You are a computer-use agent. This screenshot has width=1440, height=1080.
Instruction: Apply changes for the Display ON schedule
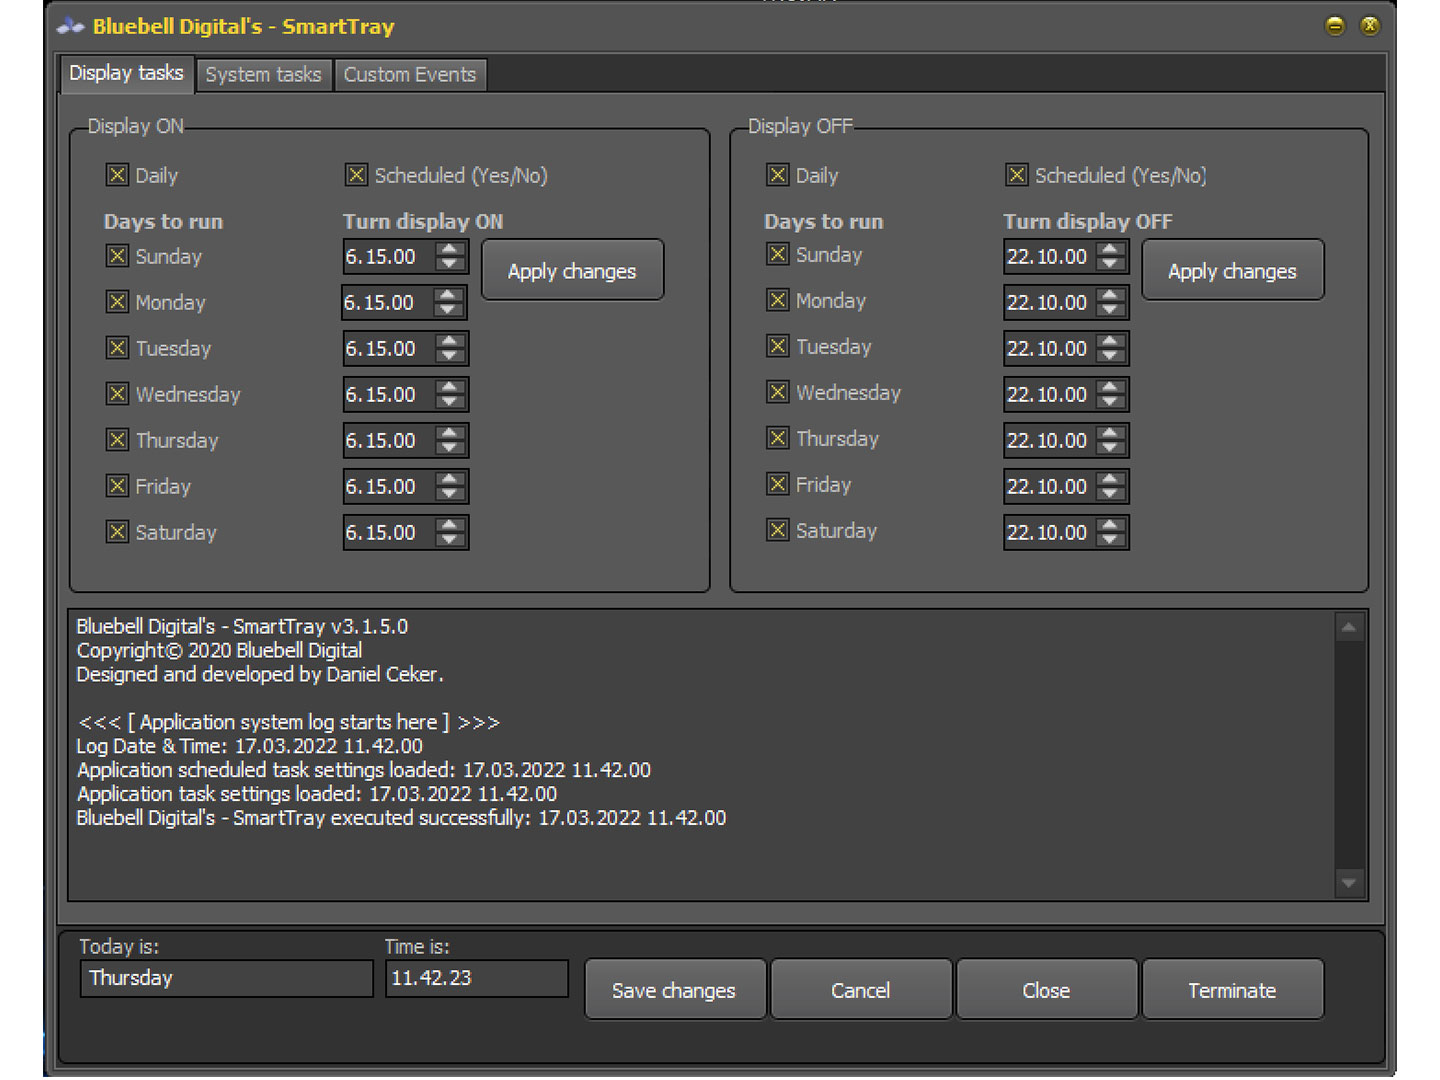(x=572, y=270)
